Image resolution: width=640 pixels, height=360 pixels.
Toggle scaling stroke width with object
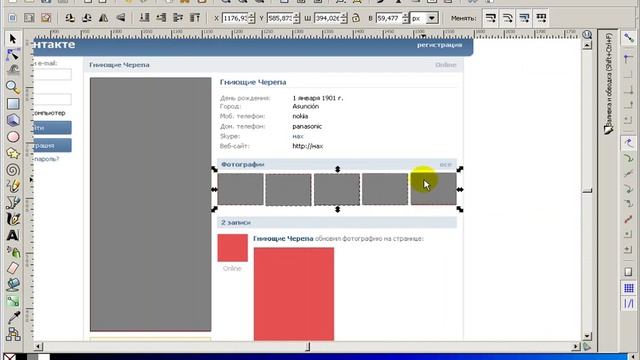pos(491,18)
